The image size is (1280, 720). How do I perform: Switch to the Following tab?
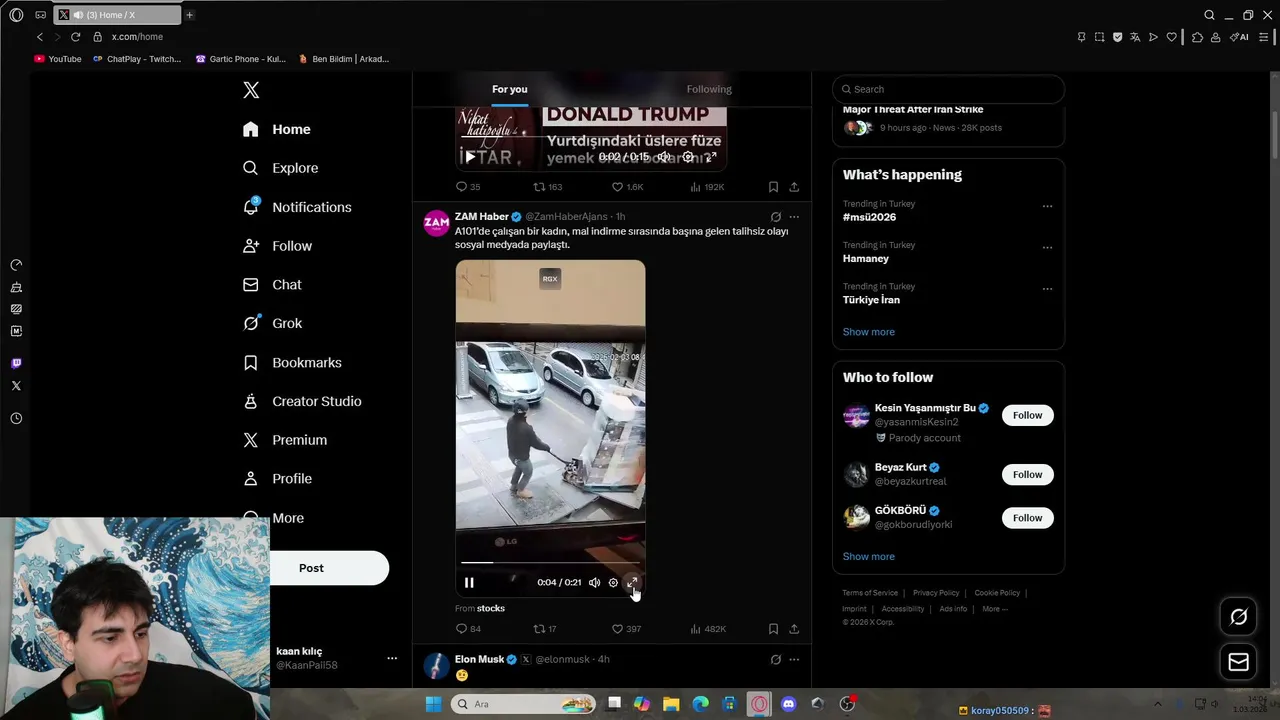pyautogui.click(x=709, y=89)
